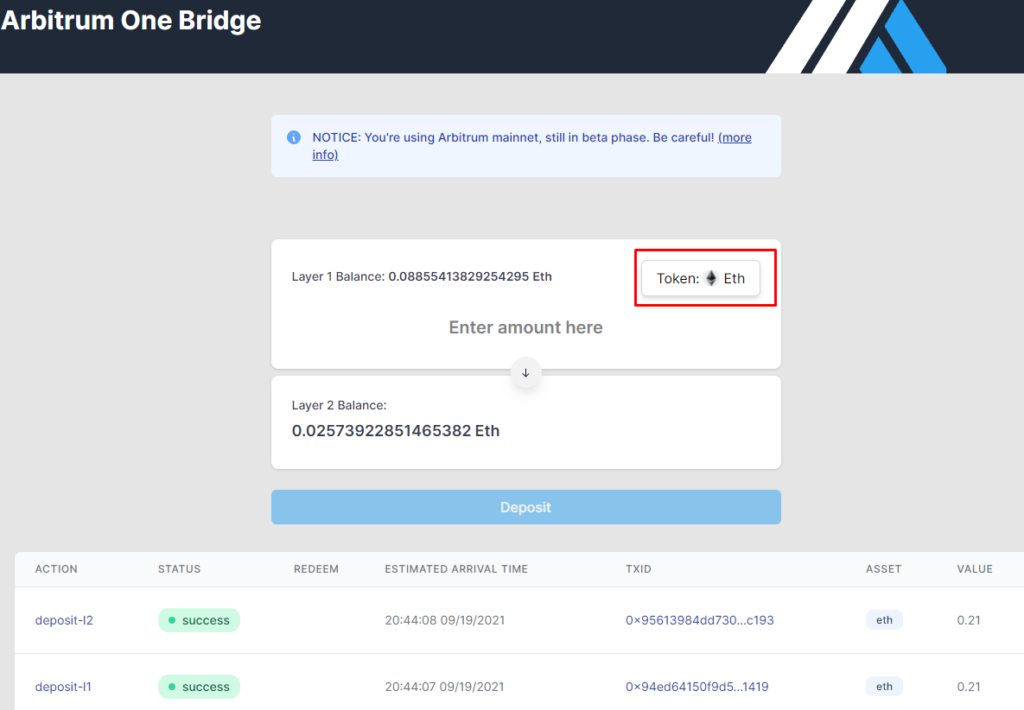Screen dimensions: 1024x710
Task: Click the Ethereum diamond logo next to Eth
Action: [x=711, y=278]
